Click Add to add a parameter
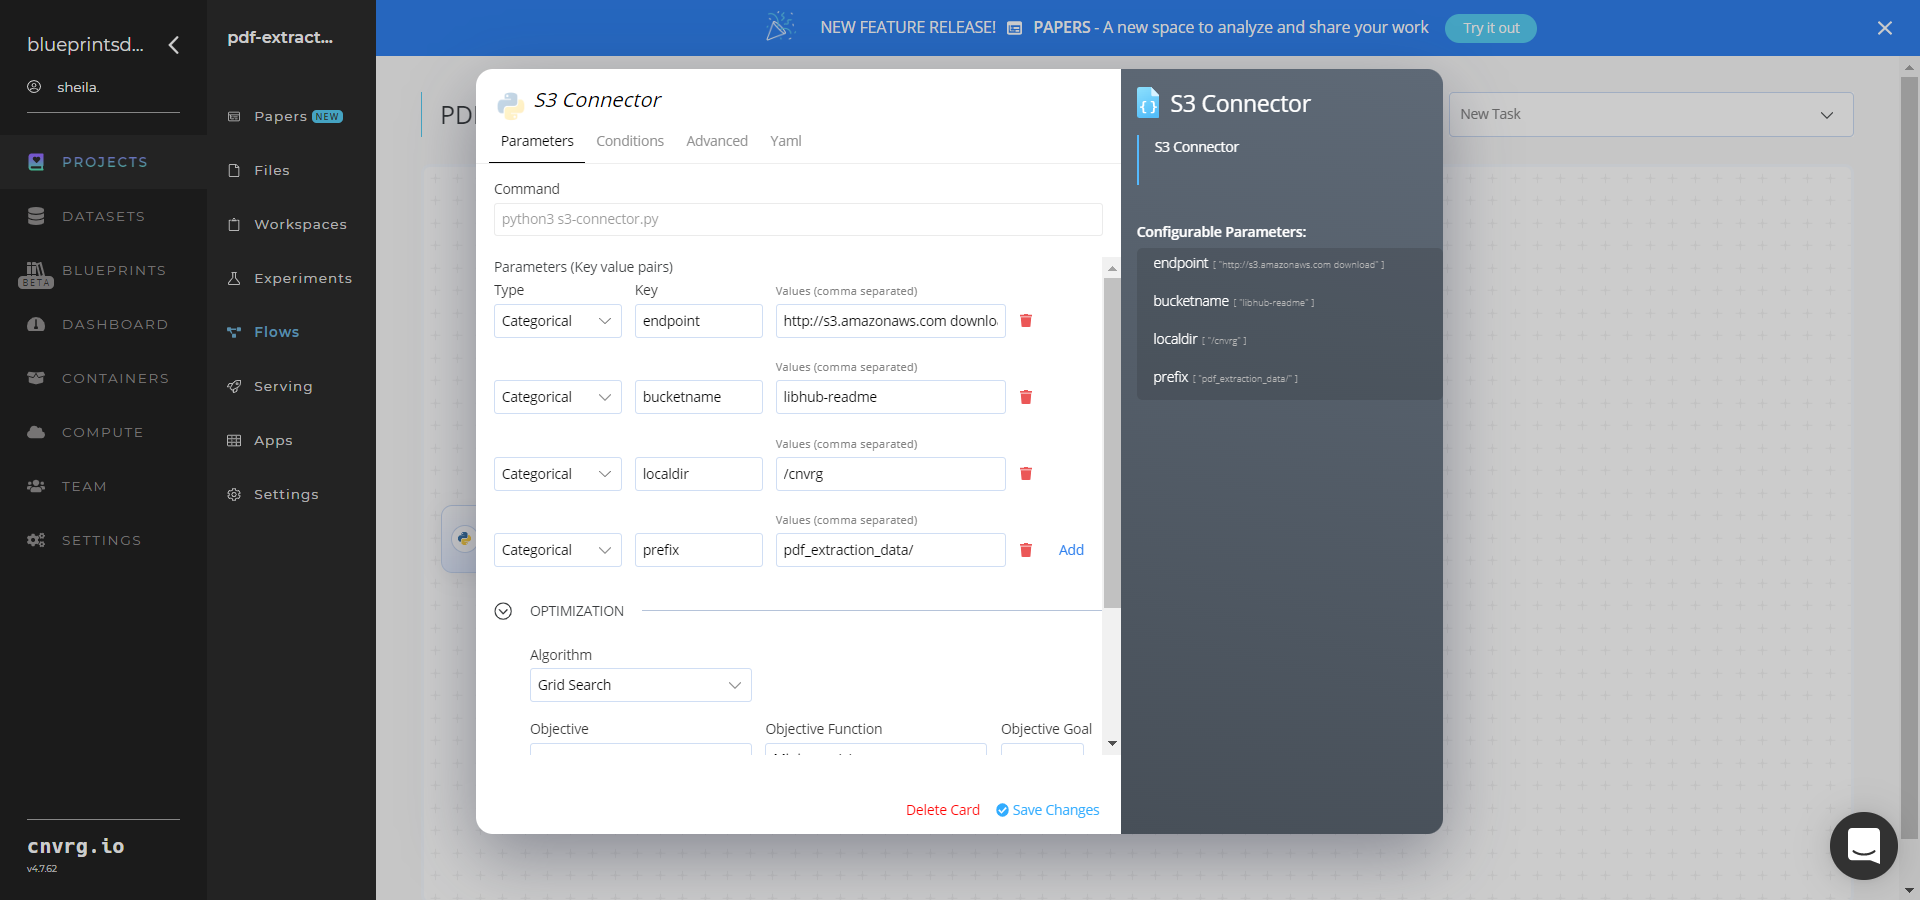1920x900 pixels. (x=1071, y=550)
